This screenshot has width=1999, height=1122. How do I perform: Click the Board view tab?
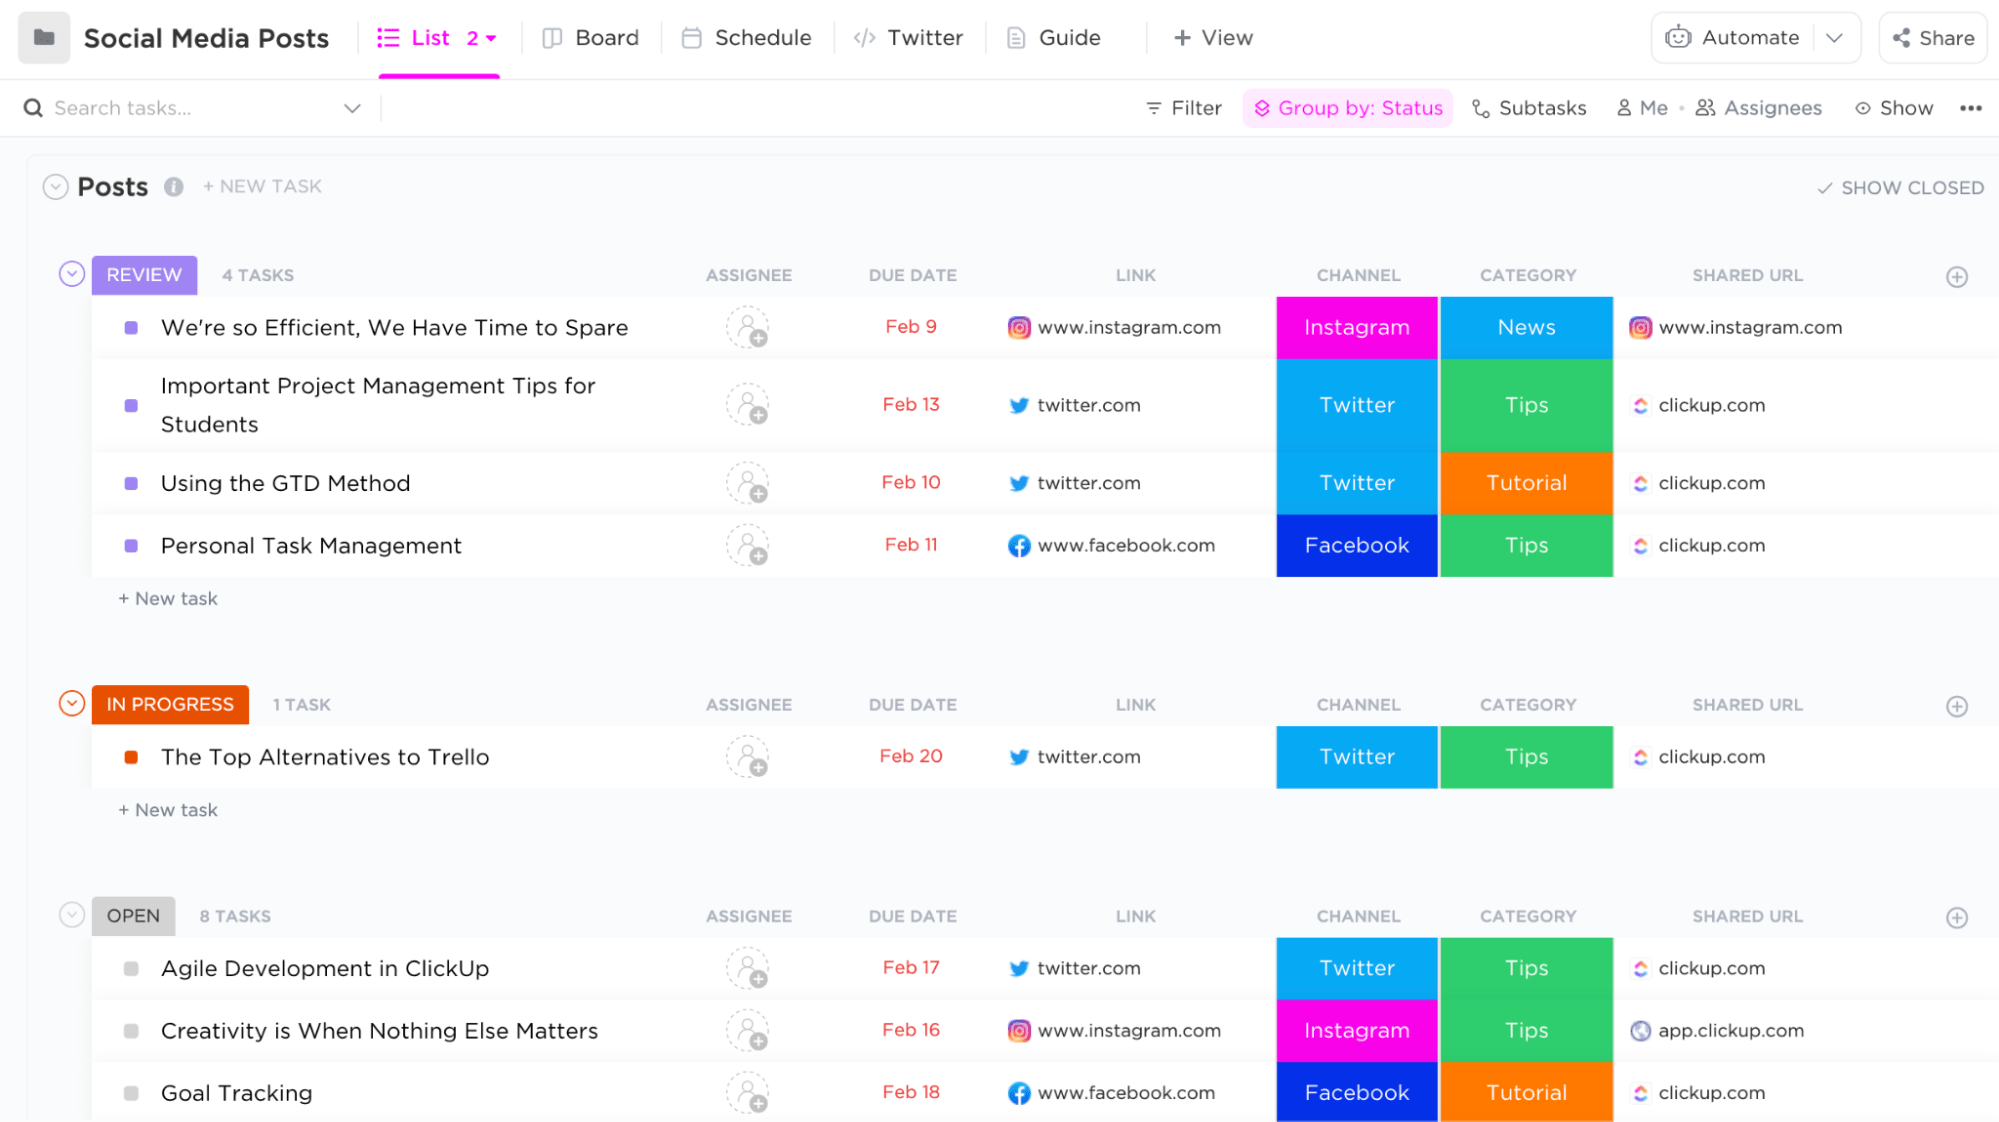(x=590, y=37)
